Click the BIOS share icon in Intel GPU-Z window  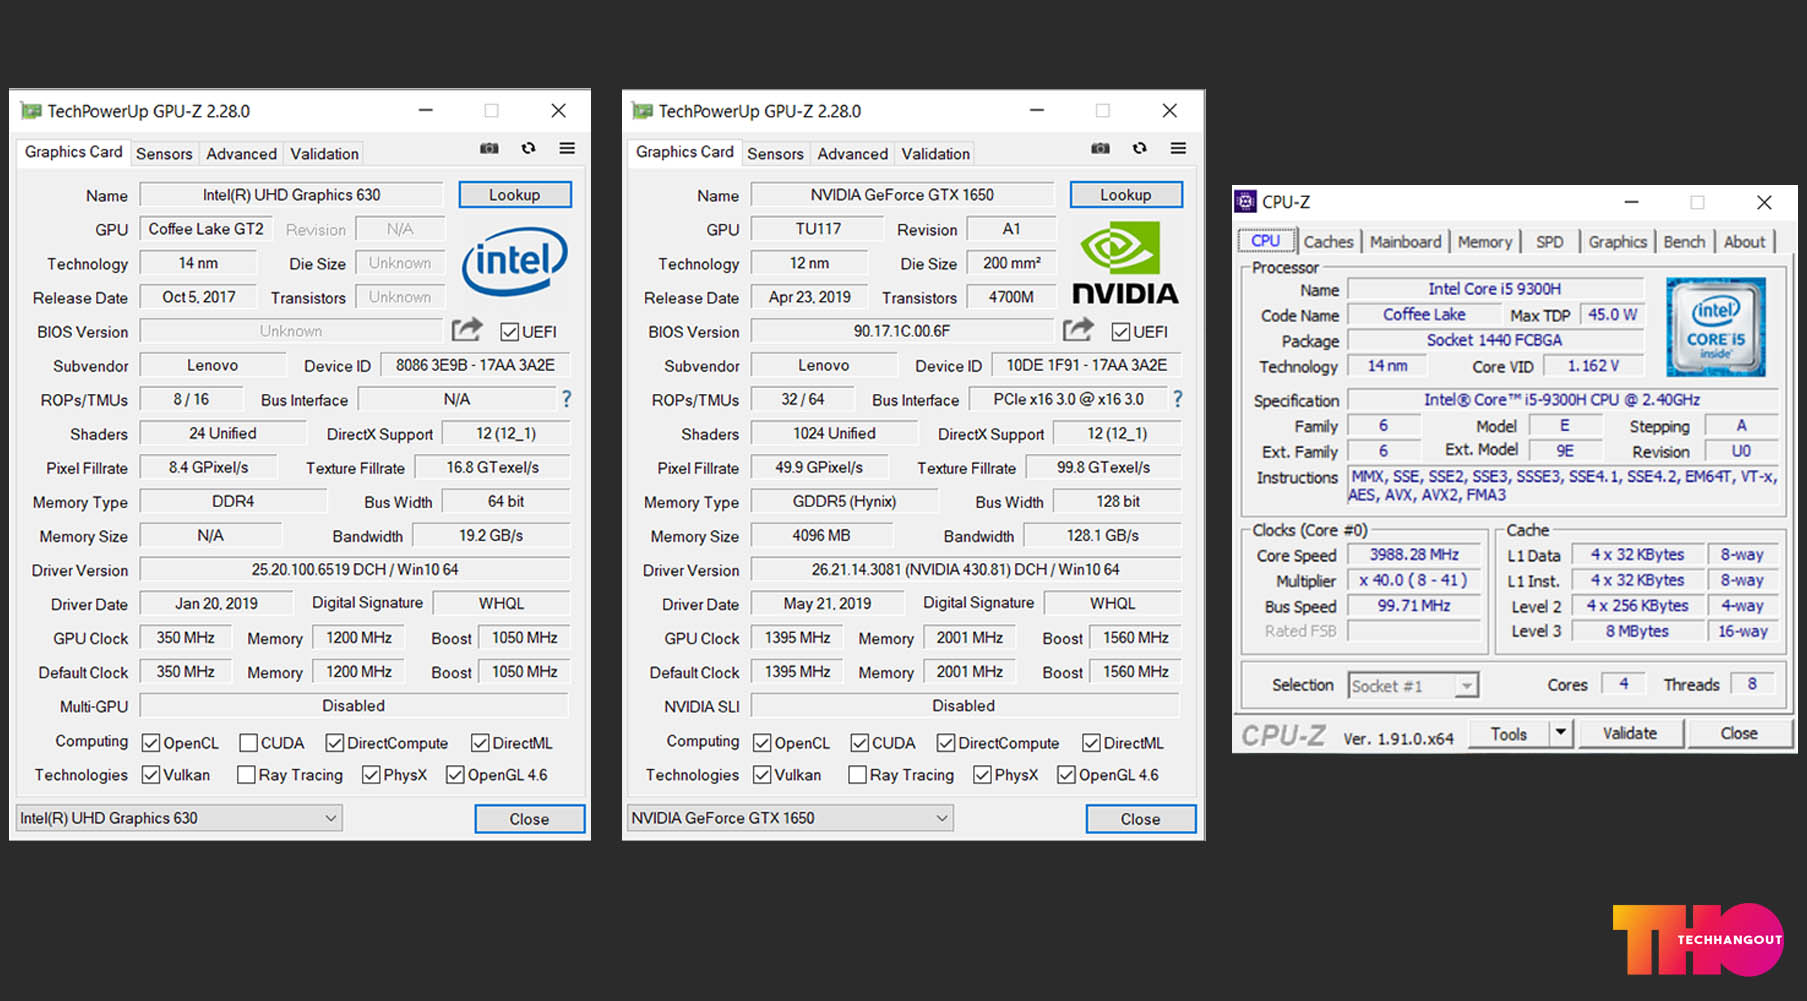pyautogui.click(x=466, y=329)
